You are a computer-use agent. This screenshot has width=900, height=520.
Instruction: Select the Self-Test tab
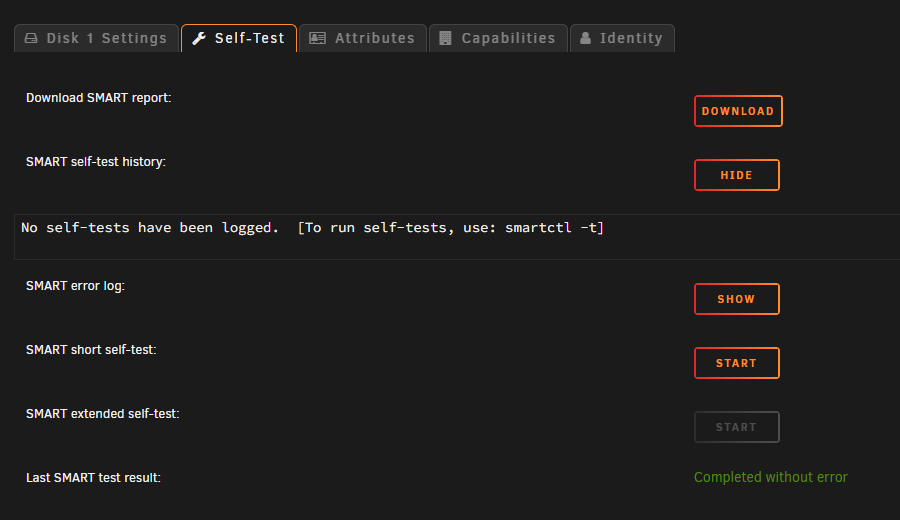pos(239,38)
